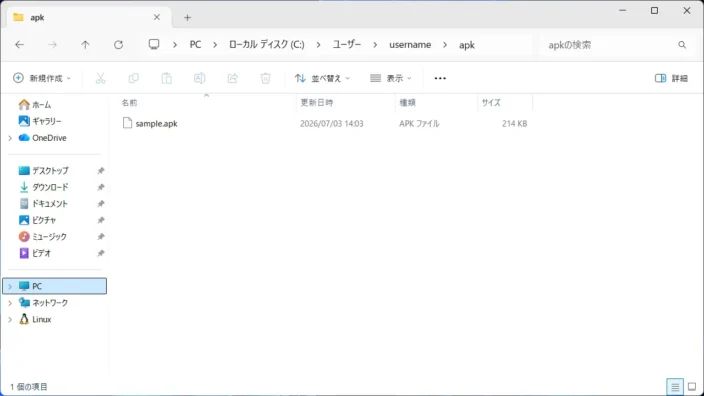
Task: Expand chevron after username in breadcrumb
Action: [x=445, y=45]
